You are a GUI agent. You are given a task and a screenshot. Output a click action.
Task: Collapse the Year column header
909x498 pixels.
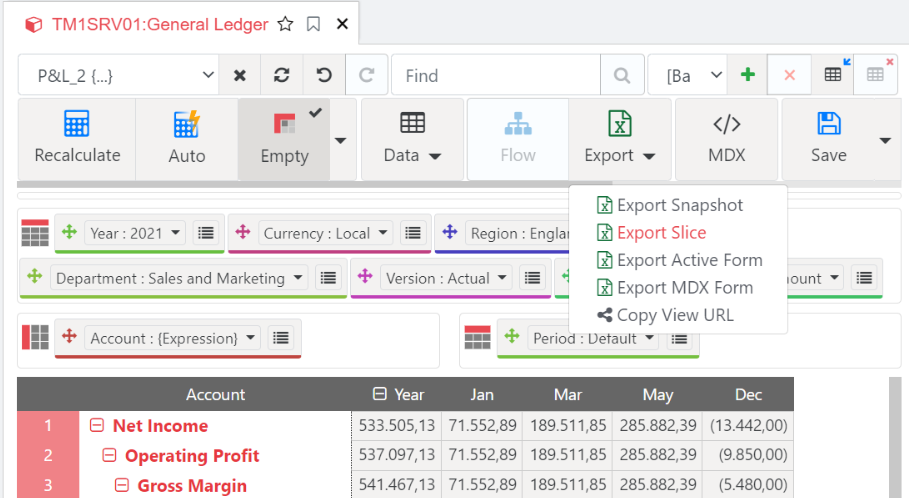tap(380, 394)
